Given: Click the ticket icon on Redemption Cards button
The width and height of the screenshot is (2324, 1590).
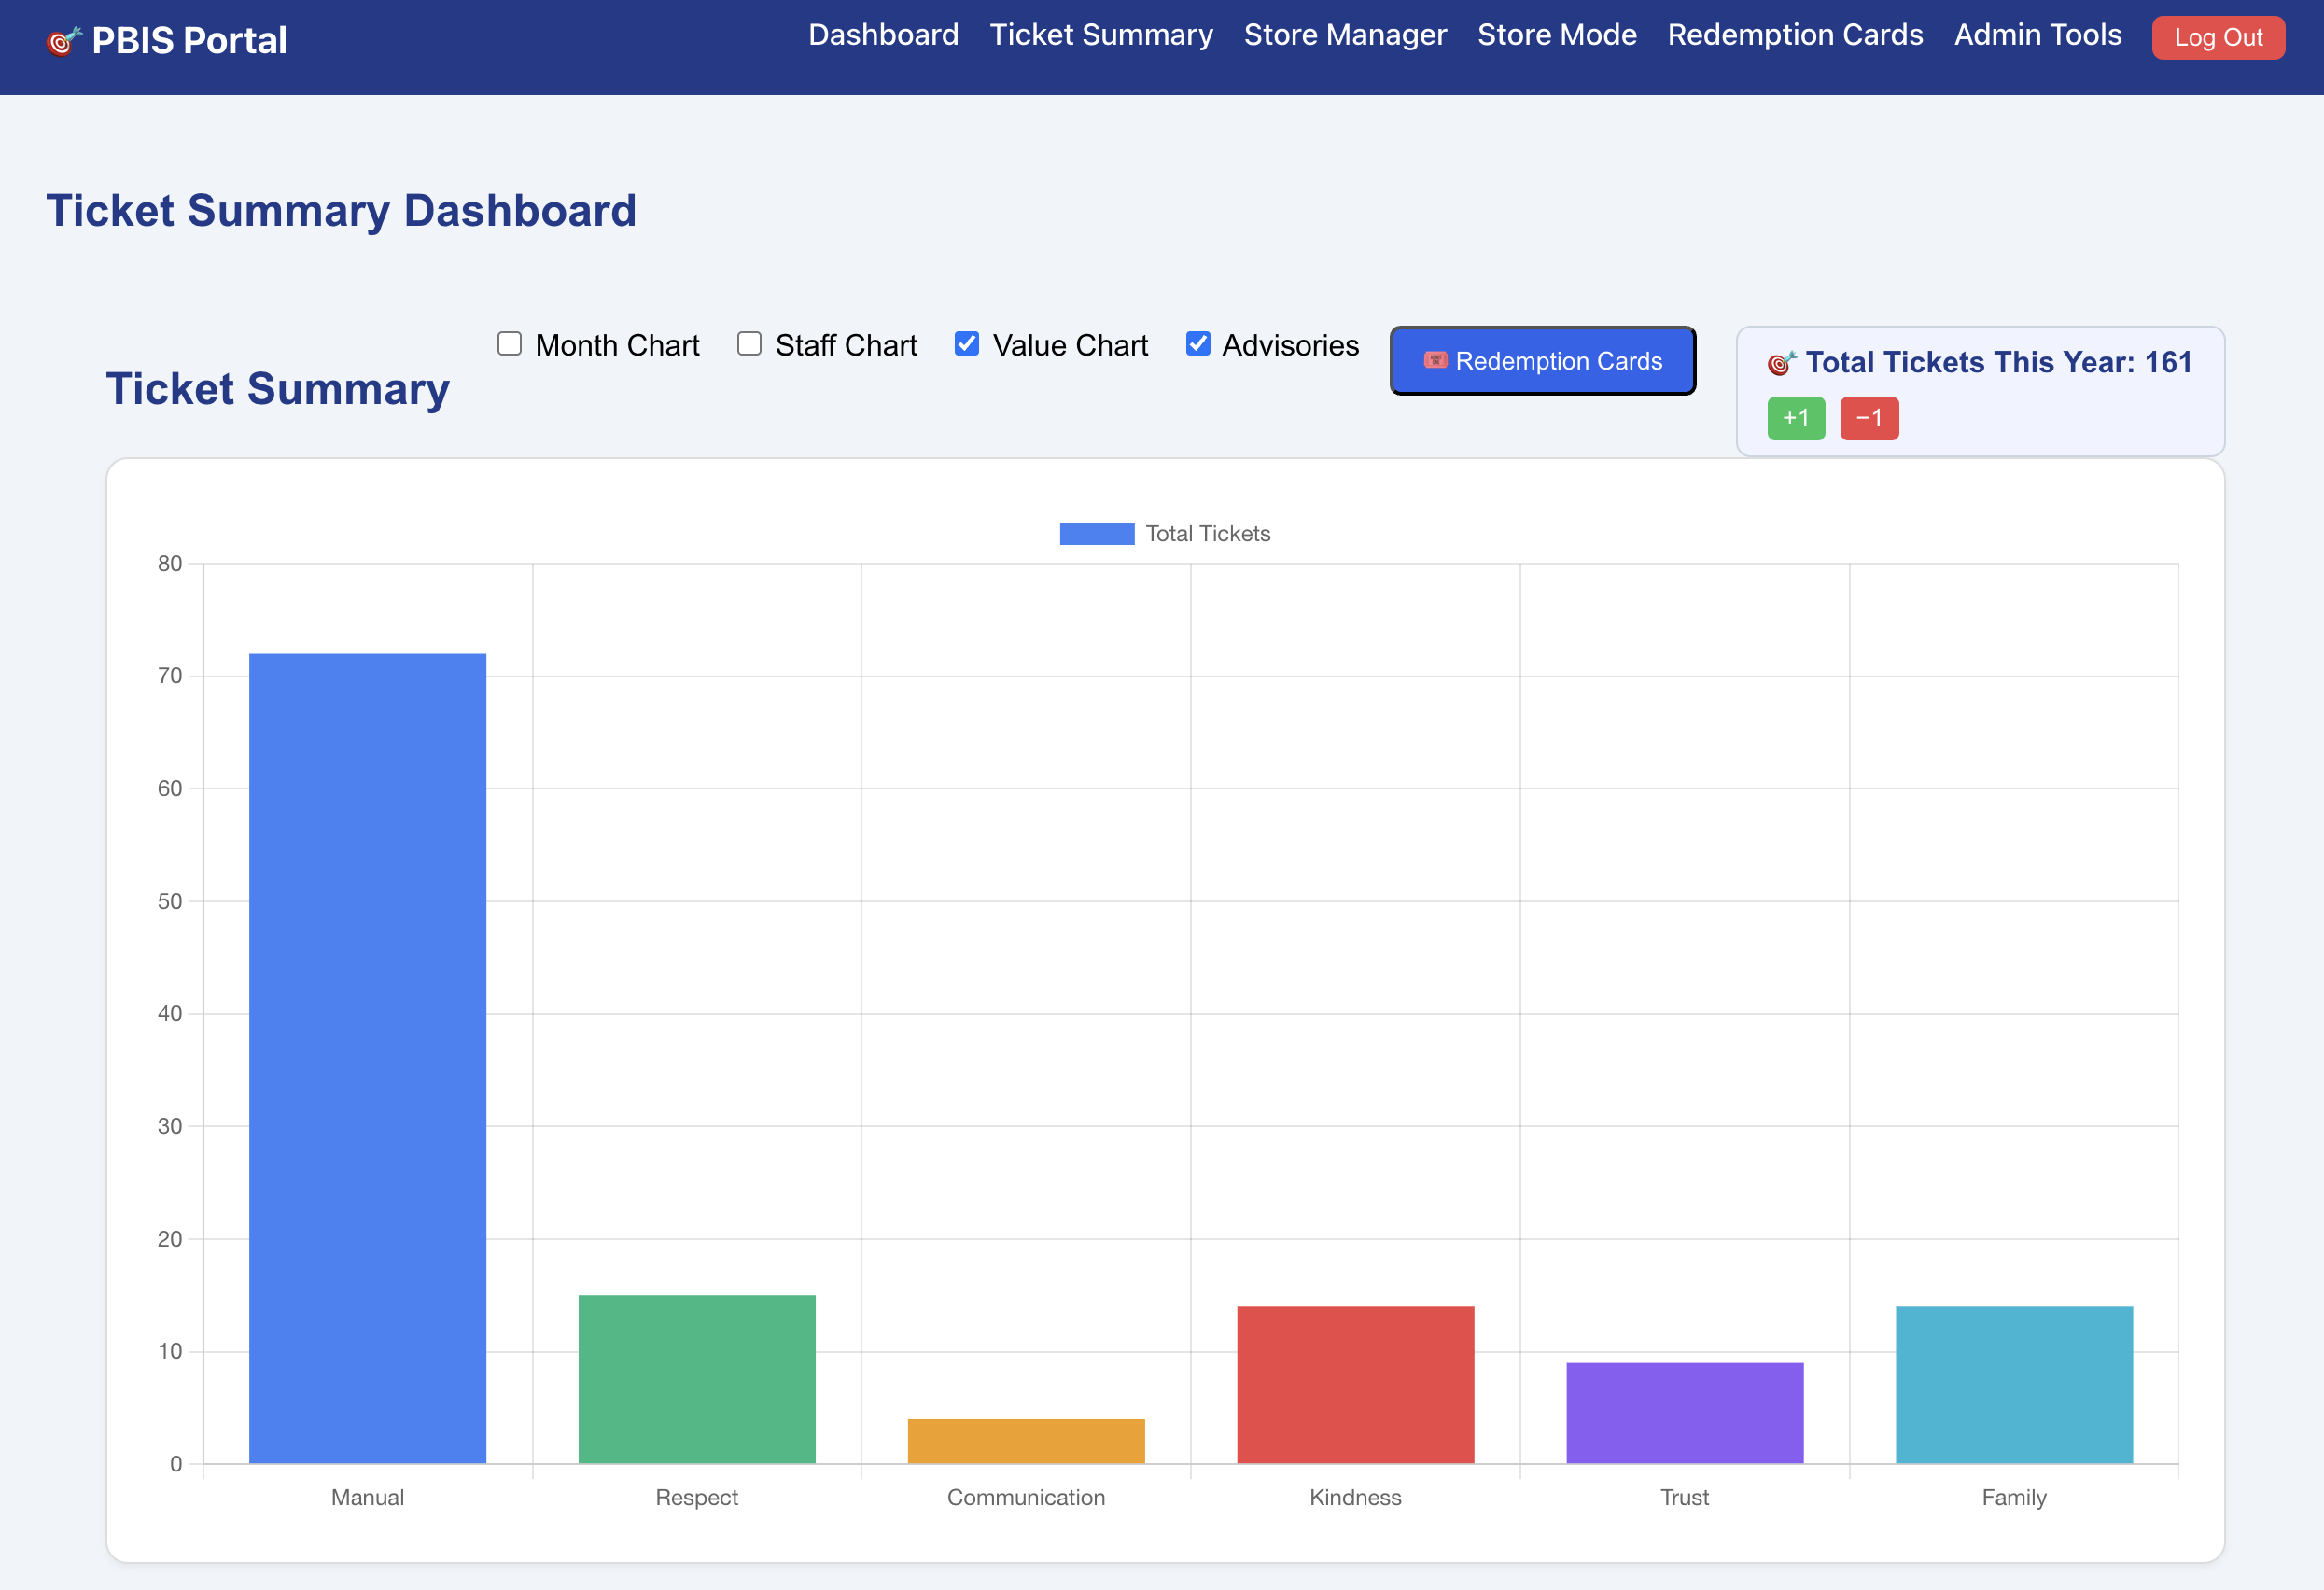Looking at the screenshot, I should (1435, 360).
